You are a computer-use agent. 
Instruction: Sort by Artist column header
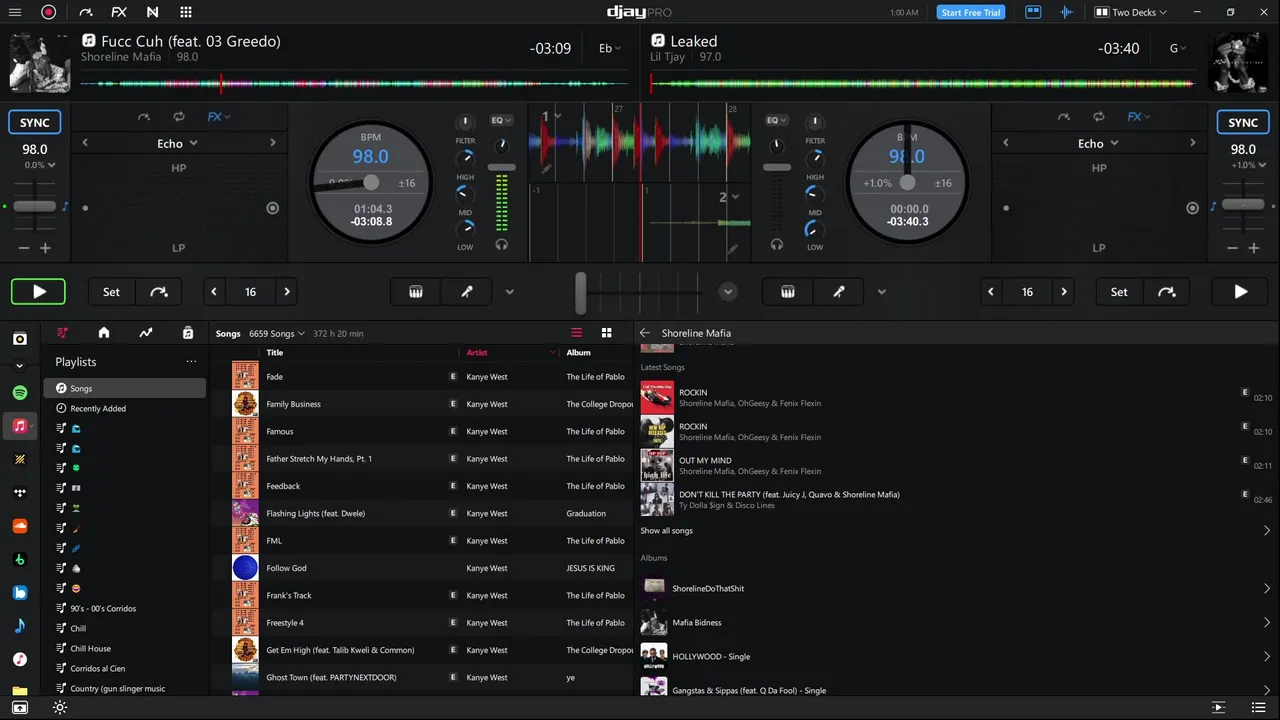pyautogui.click(x=477, y=352)
